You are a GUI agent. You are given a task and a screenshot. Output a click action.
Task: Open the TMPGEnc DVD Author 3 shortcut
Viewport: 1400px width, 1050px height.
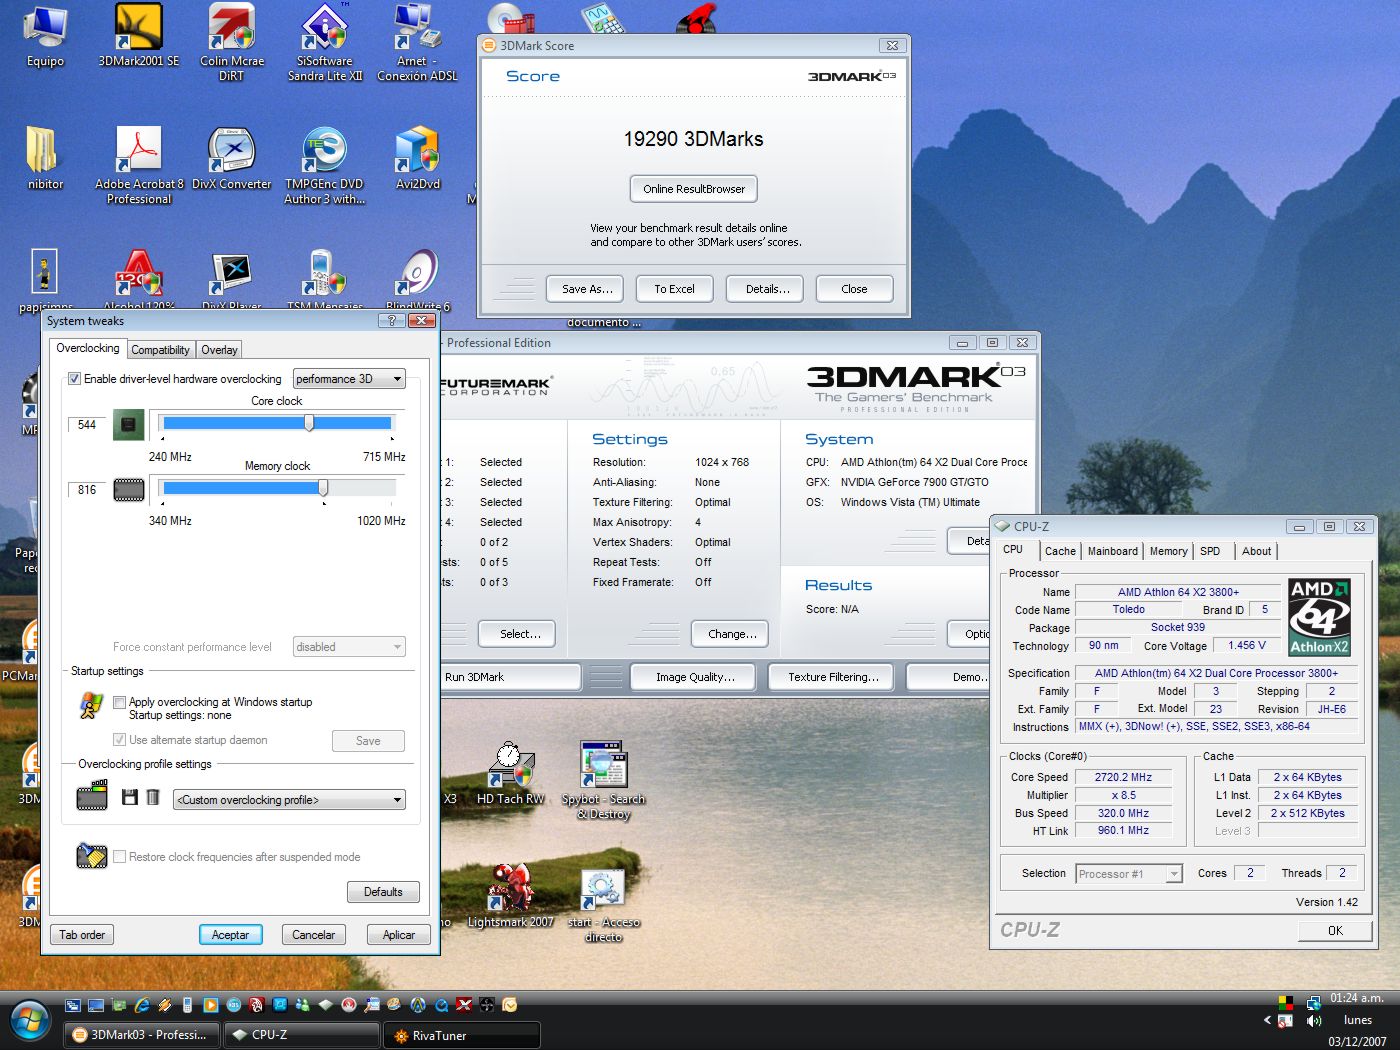coord(325,165)
